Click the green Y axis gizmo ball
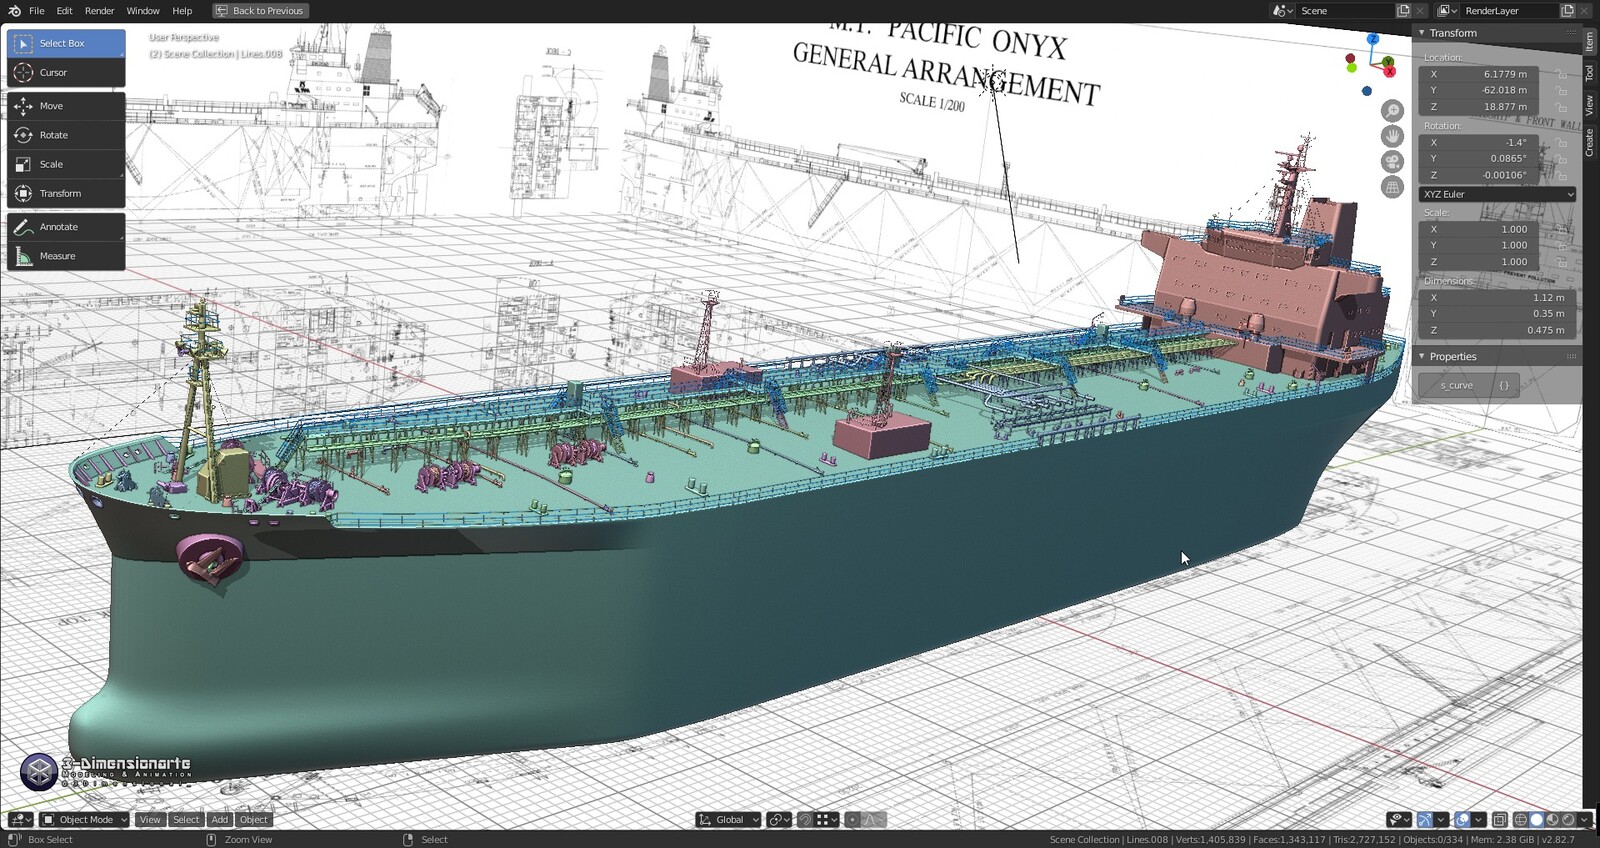This screenshot has height=848, width=1600. [x=1388, y=62]
